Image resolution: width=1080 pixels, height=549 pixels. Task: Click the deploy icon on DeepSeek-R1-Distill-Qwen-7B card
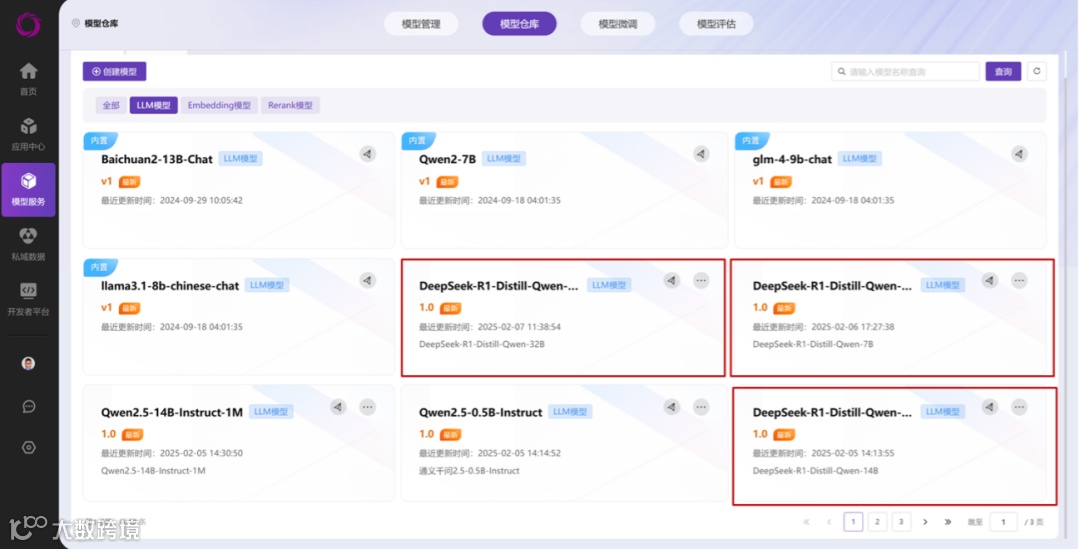tap(990, 280)
